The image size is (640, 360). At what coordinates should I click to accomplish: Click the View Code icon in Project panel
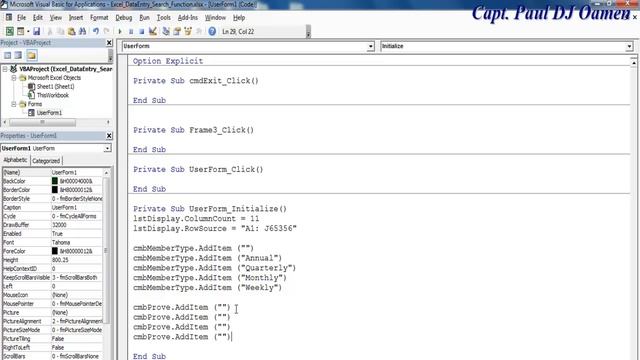(x=7, y=55)
